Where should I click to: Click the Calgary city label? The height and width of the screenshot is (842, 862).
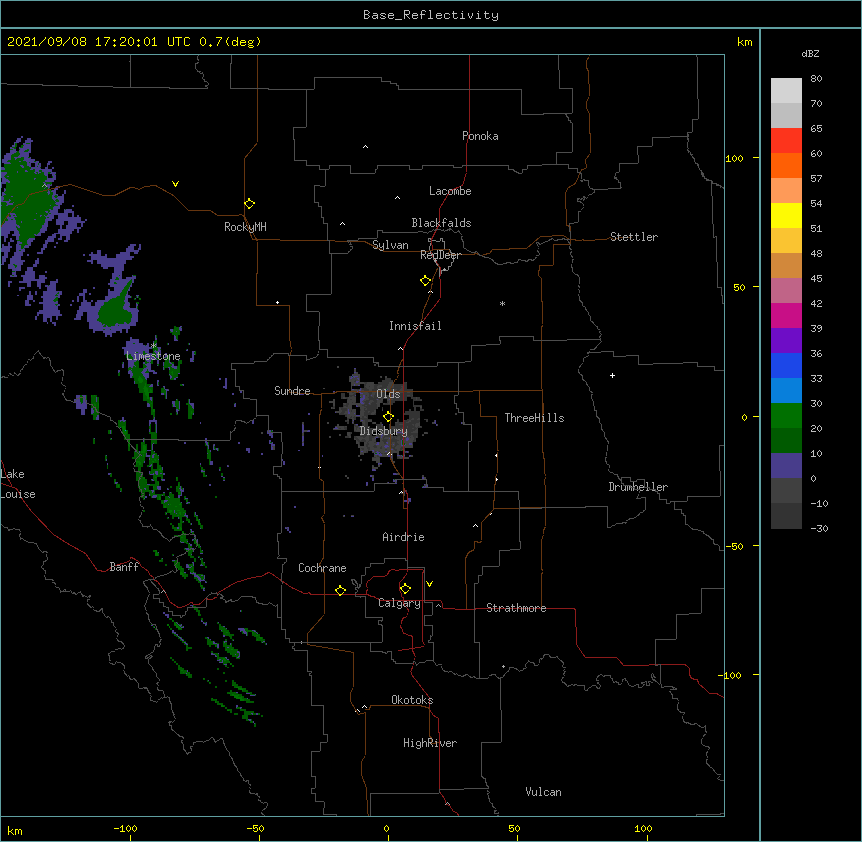point(400,603)
